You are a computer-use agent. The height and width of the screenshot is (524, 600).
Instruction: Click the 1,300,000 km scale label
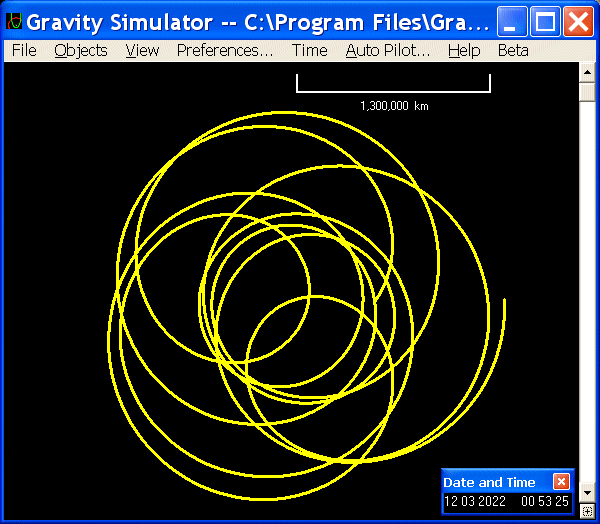point(394,106)
